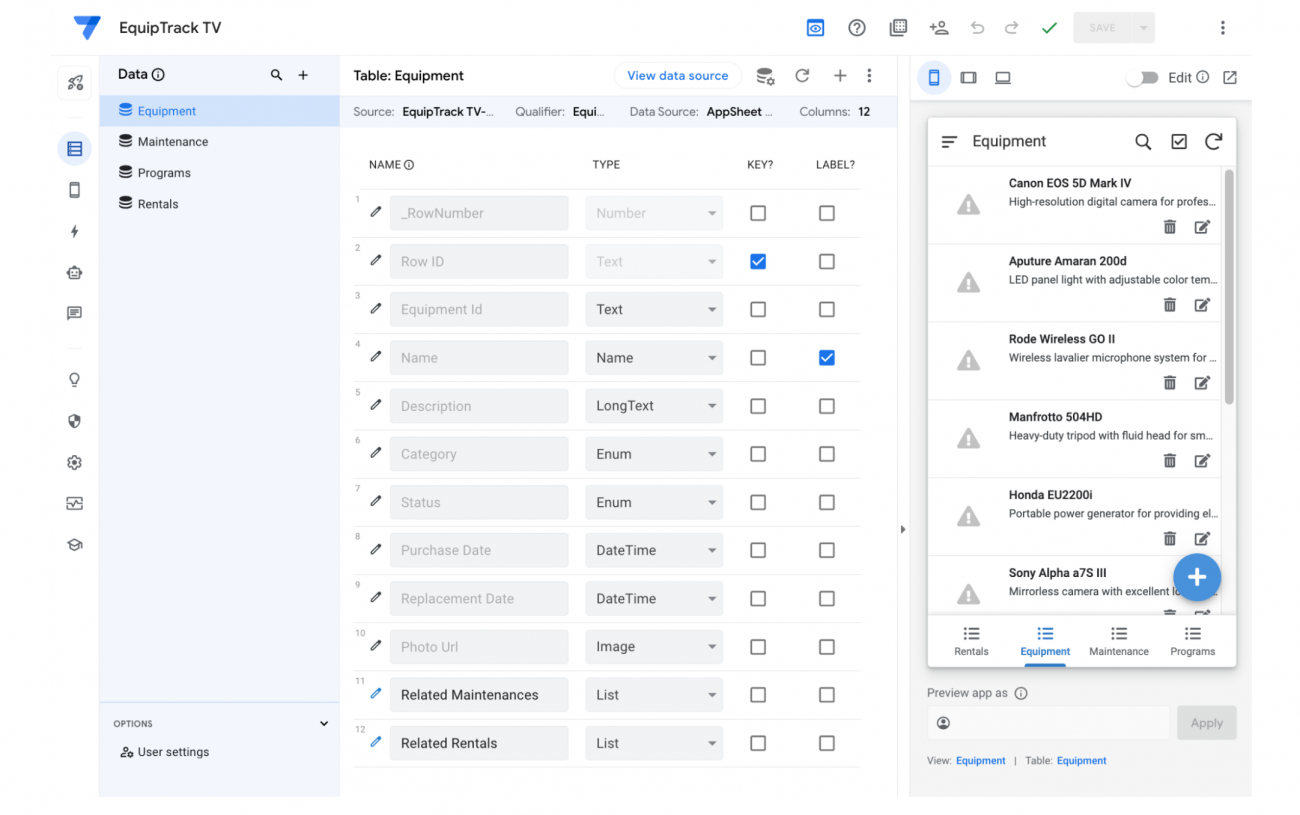The width and height of the screenshot is (1300, 815).
Task: Uncheck the LABEL checkbox for Name
Action: tap(826, 357)
